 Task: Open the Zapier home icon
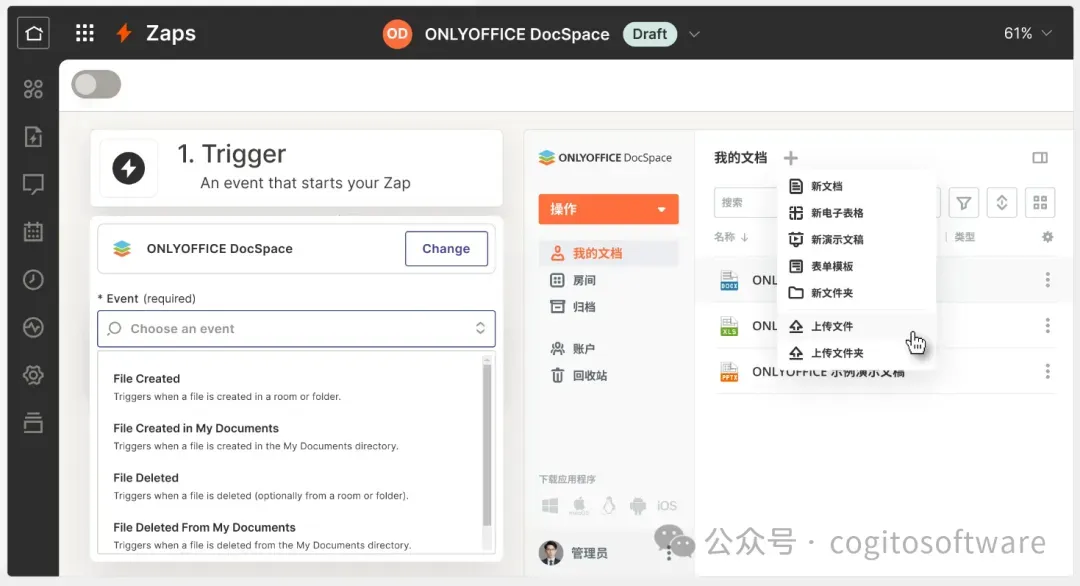click(x=33, y=33)
